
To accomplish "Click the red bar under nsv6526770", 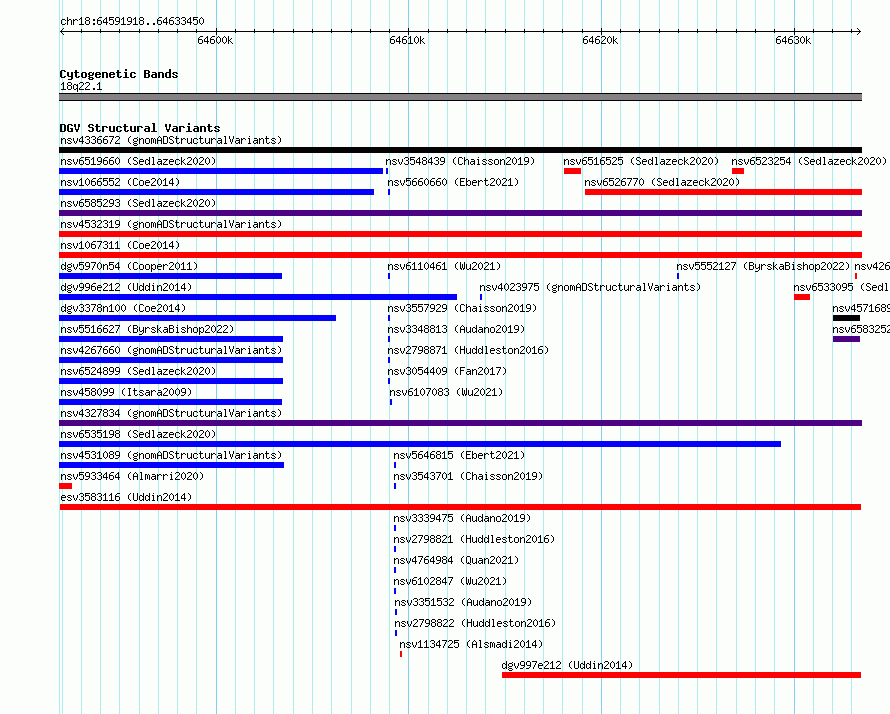I will pos(723,192).
